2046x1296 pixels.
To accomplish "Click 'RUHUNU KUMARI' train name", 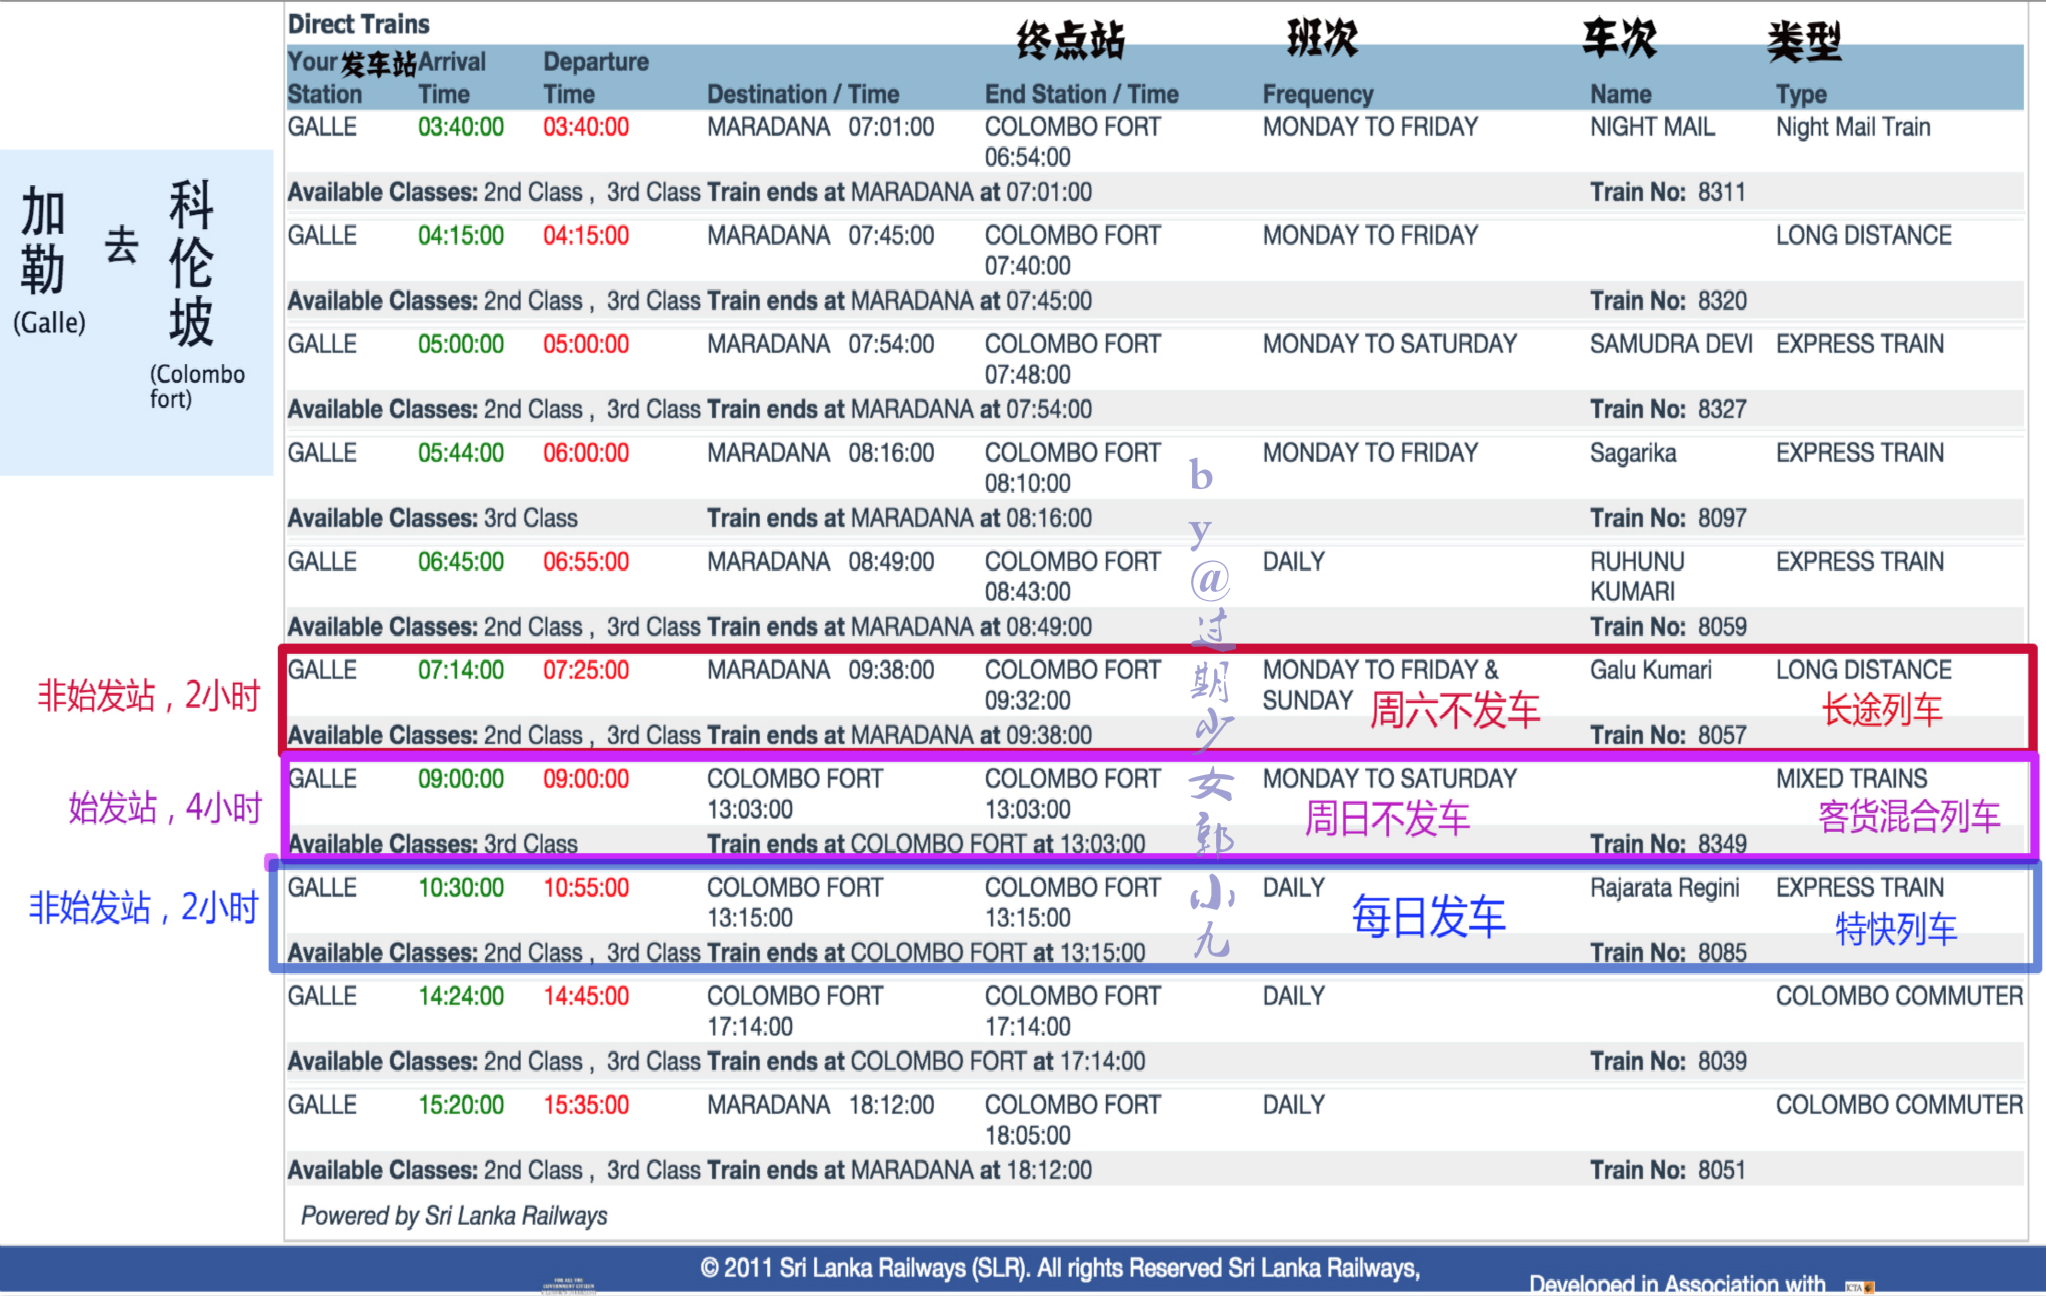I will coord(1637,576).
